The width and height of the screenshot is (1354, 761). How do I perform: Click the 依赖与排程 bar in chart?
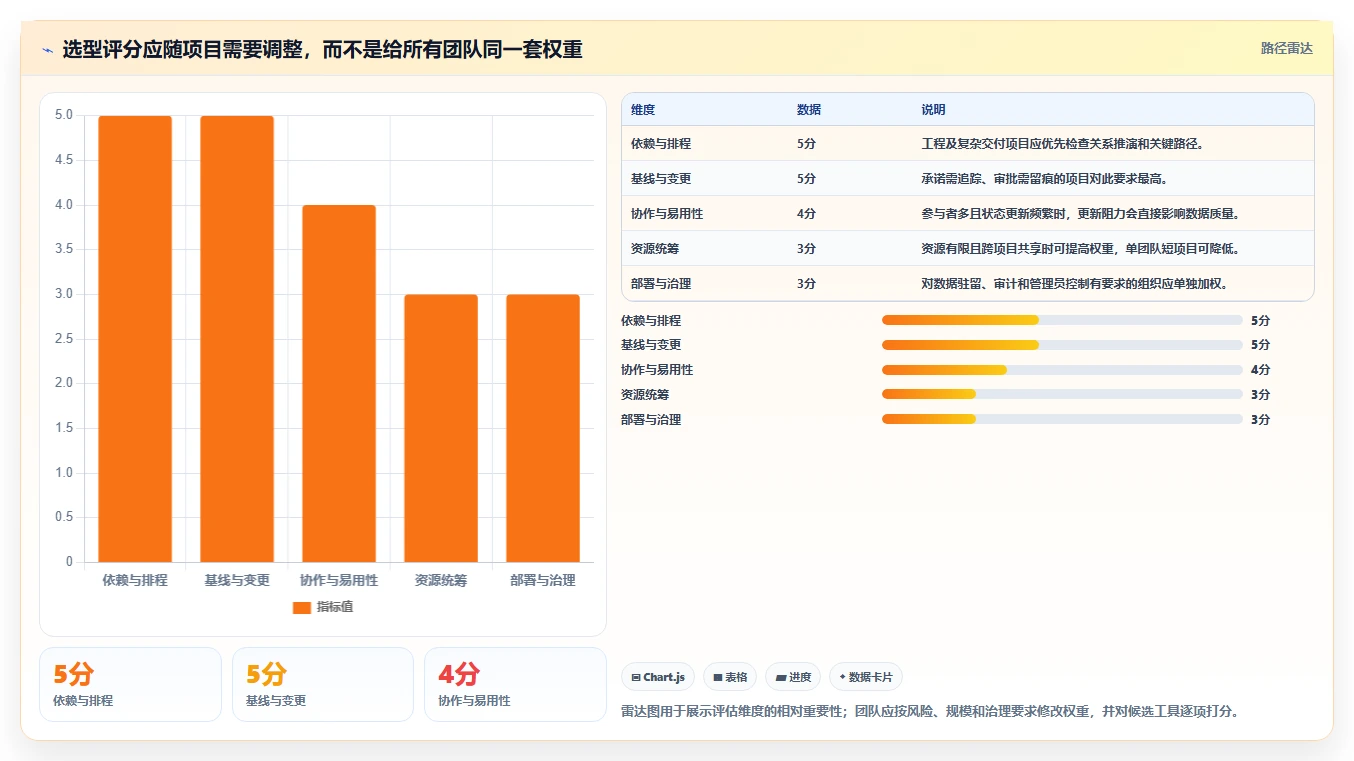click(135, 339)
